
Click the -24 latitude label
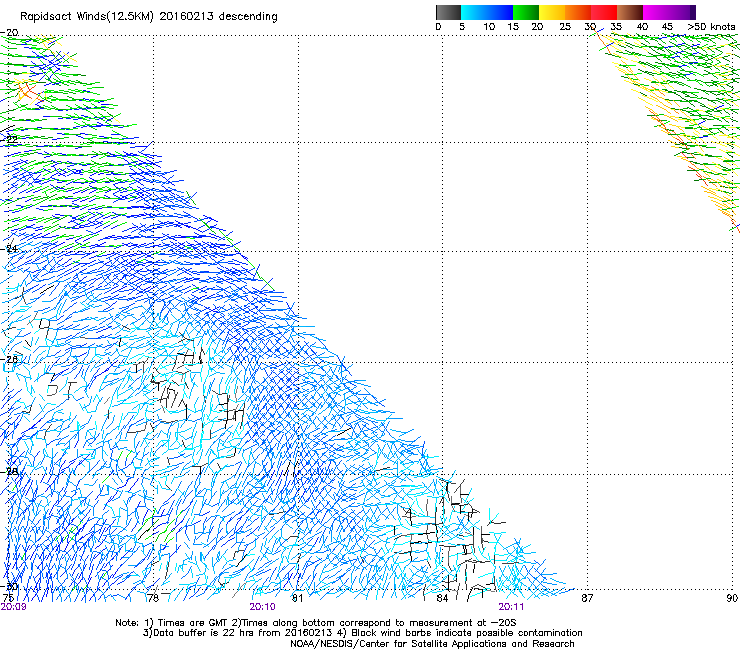[10, 248]
